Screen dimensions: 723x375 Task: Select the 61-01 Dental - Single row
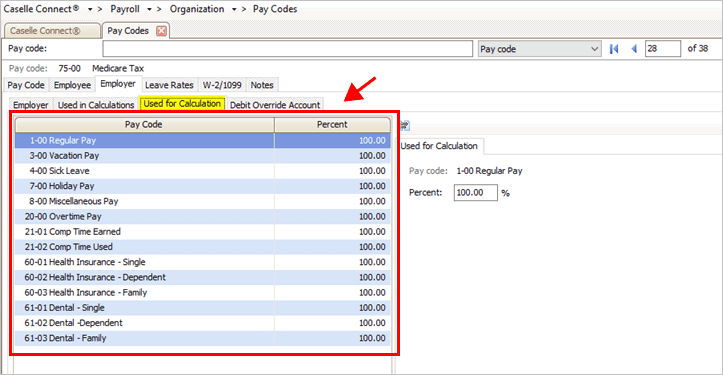point(202,308)
